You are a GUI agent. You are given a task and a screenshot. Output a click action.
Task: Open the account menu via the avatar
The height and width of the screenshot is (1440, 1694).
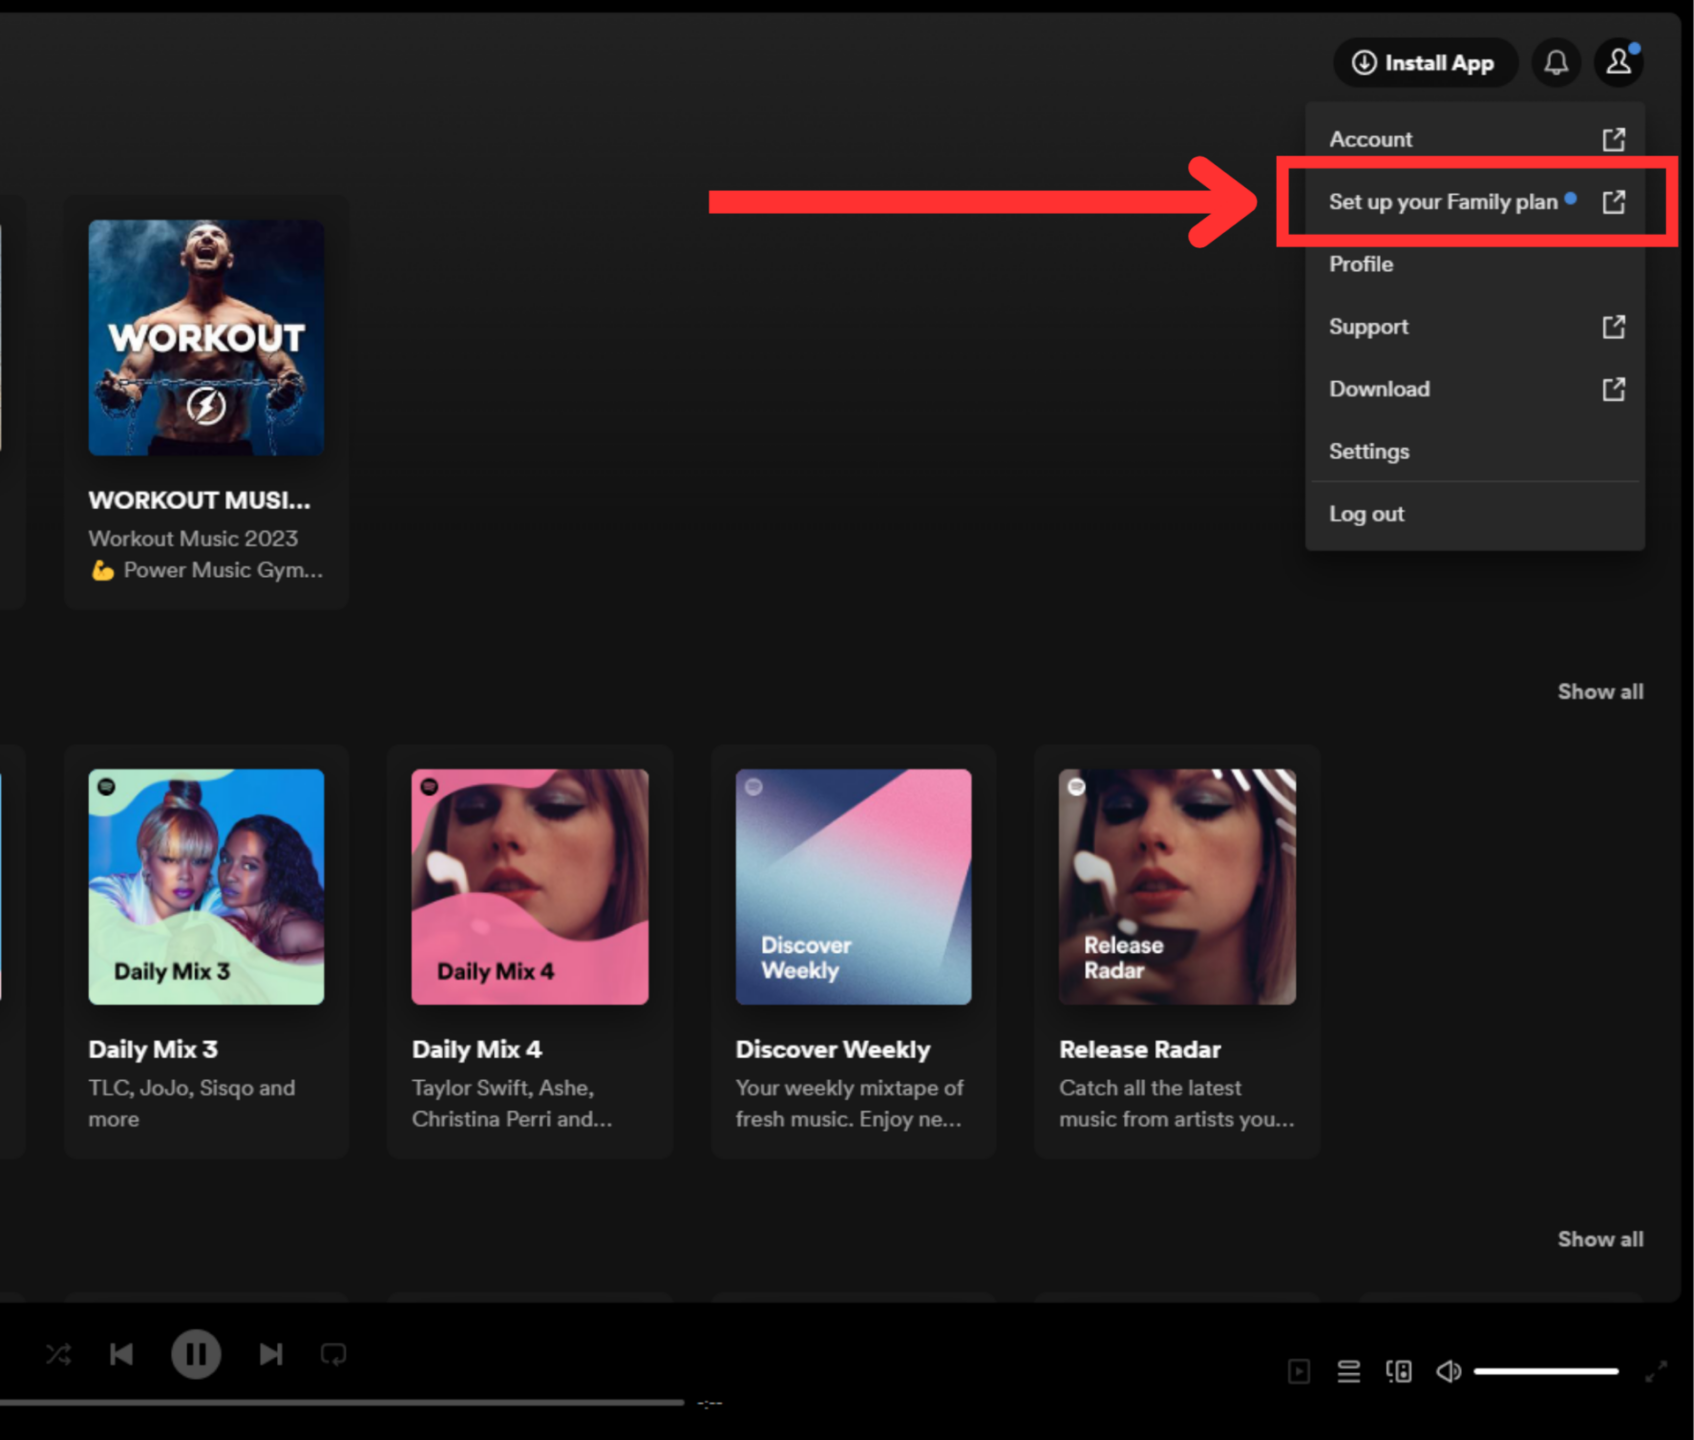coord(1618,62)
